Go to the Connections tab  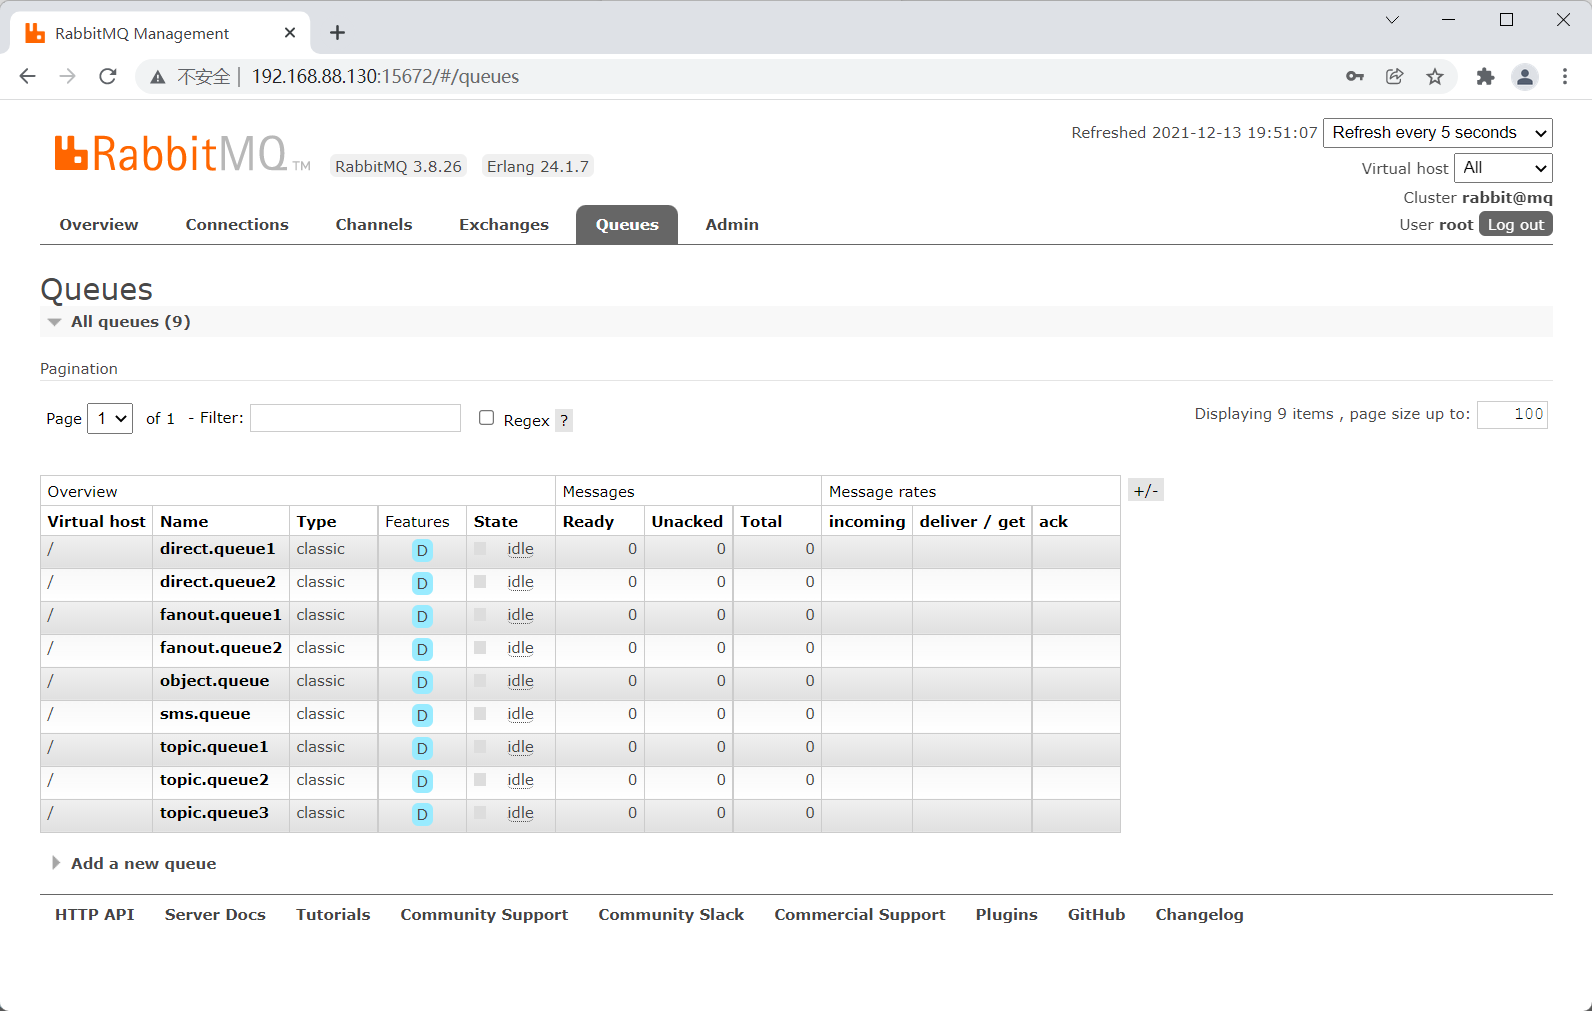[x=237, y=225]
